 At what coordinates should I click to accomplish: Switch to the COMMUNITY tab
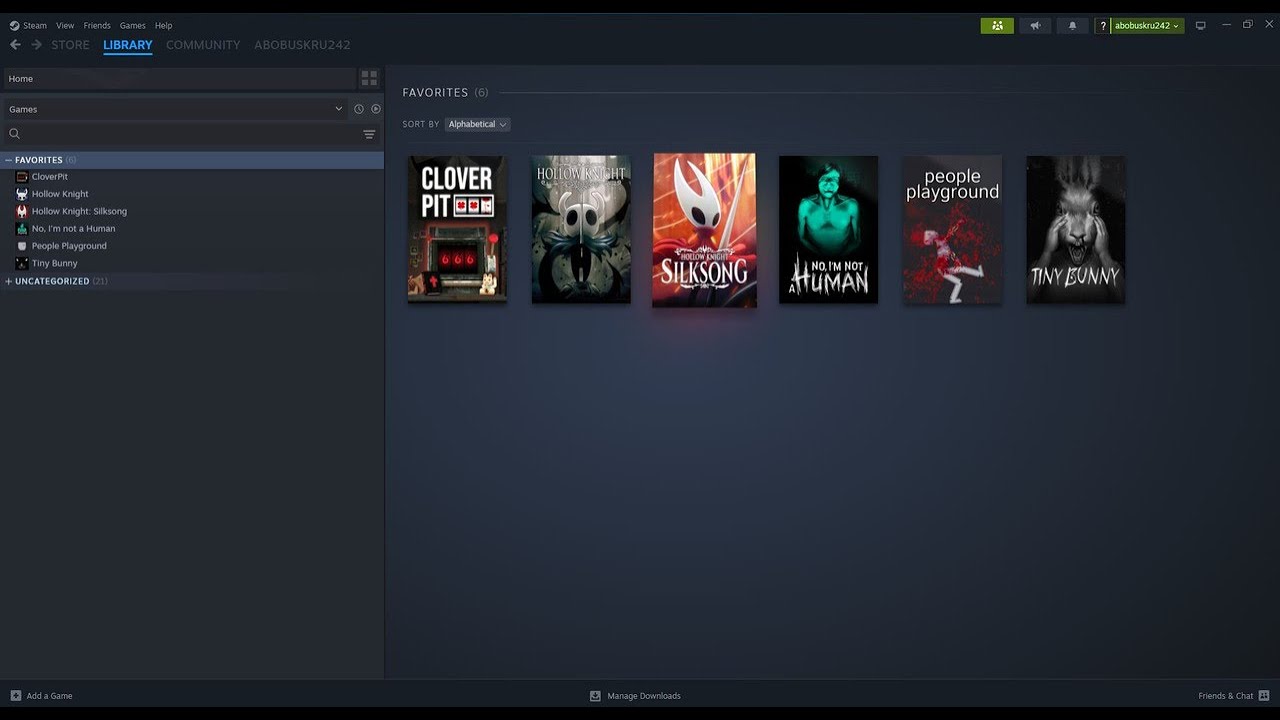(203, 45)
